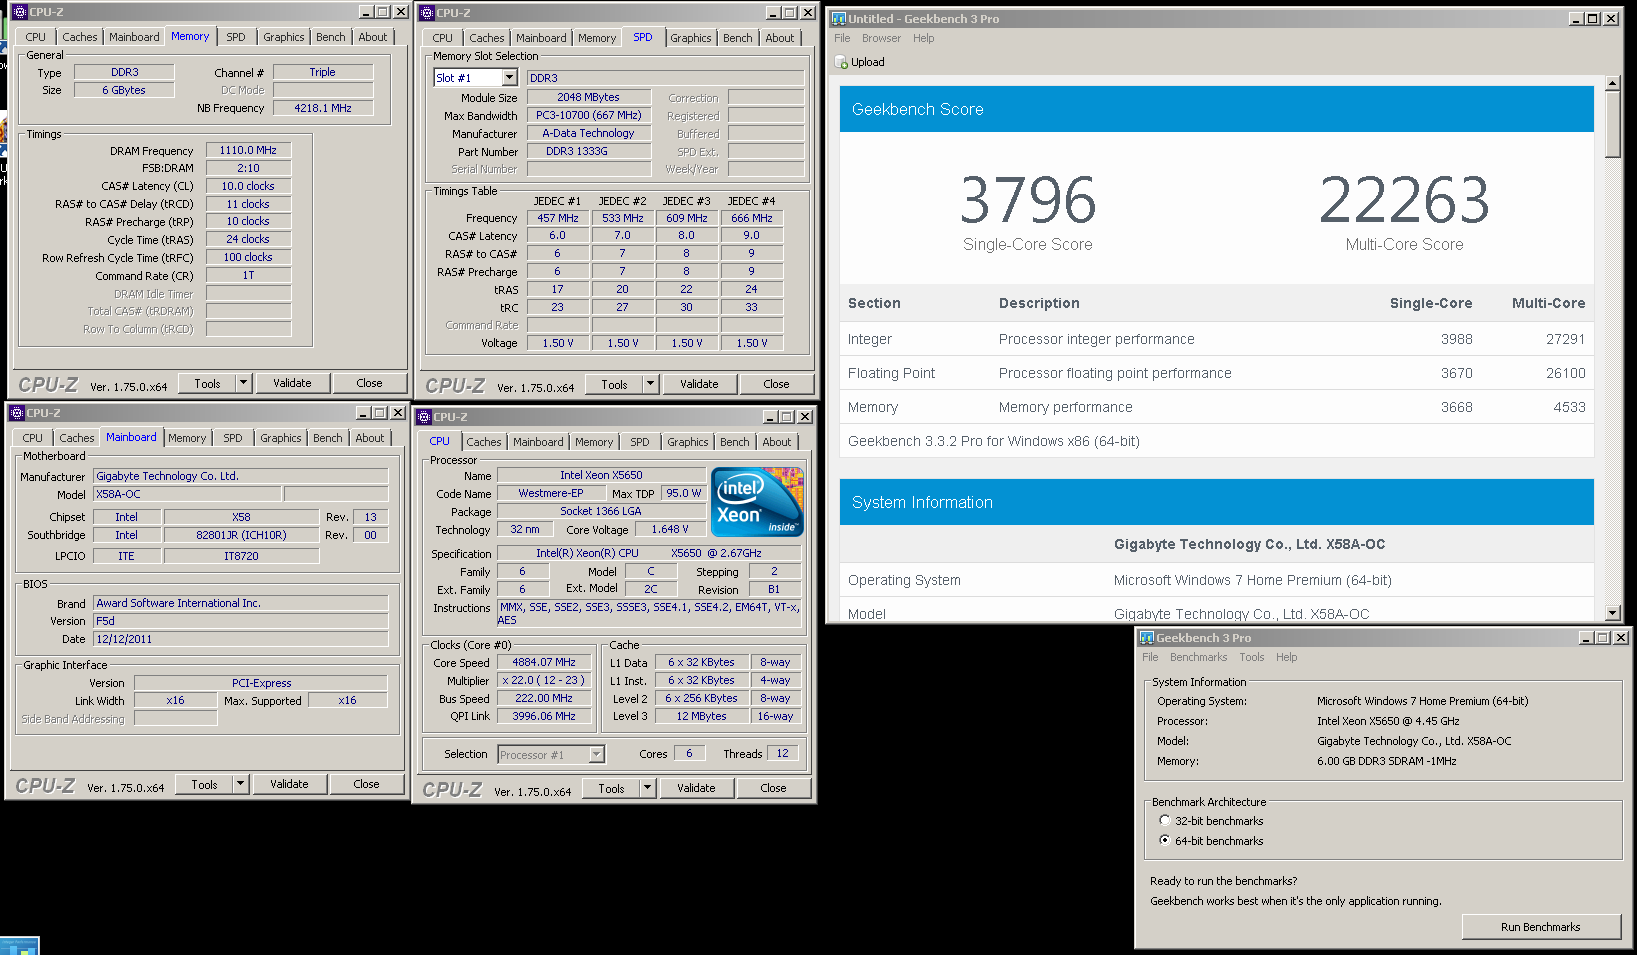
Task: Click the Multi-Core column header
Action: [1548, 303]
